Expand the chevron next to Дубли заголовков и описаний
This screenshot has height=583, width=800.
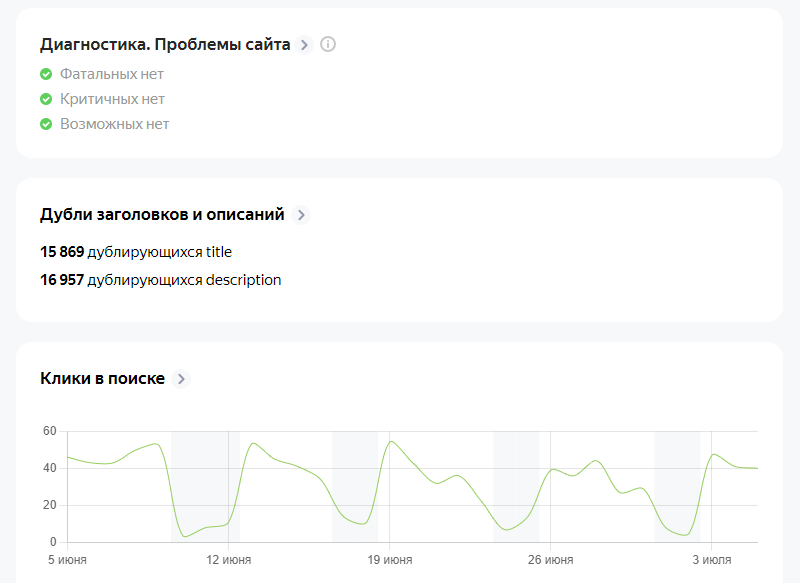pos(302,215)
